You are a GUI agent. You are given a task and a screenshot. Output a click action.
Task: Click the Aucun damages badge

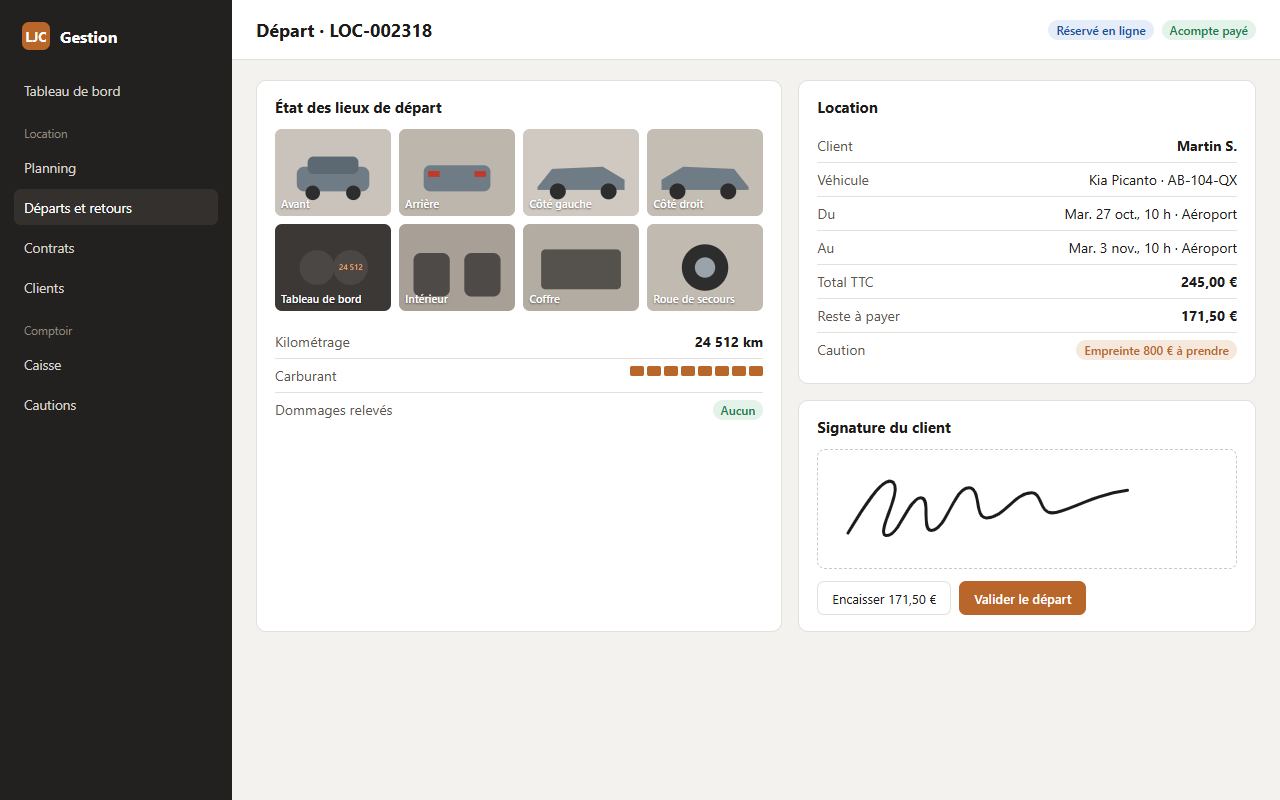tap(738, 410)
